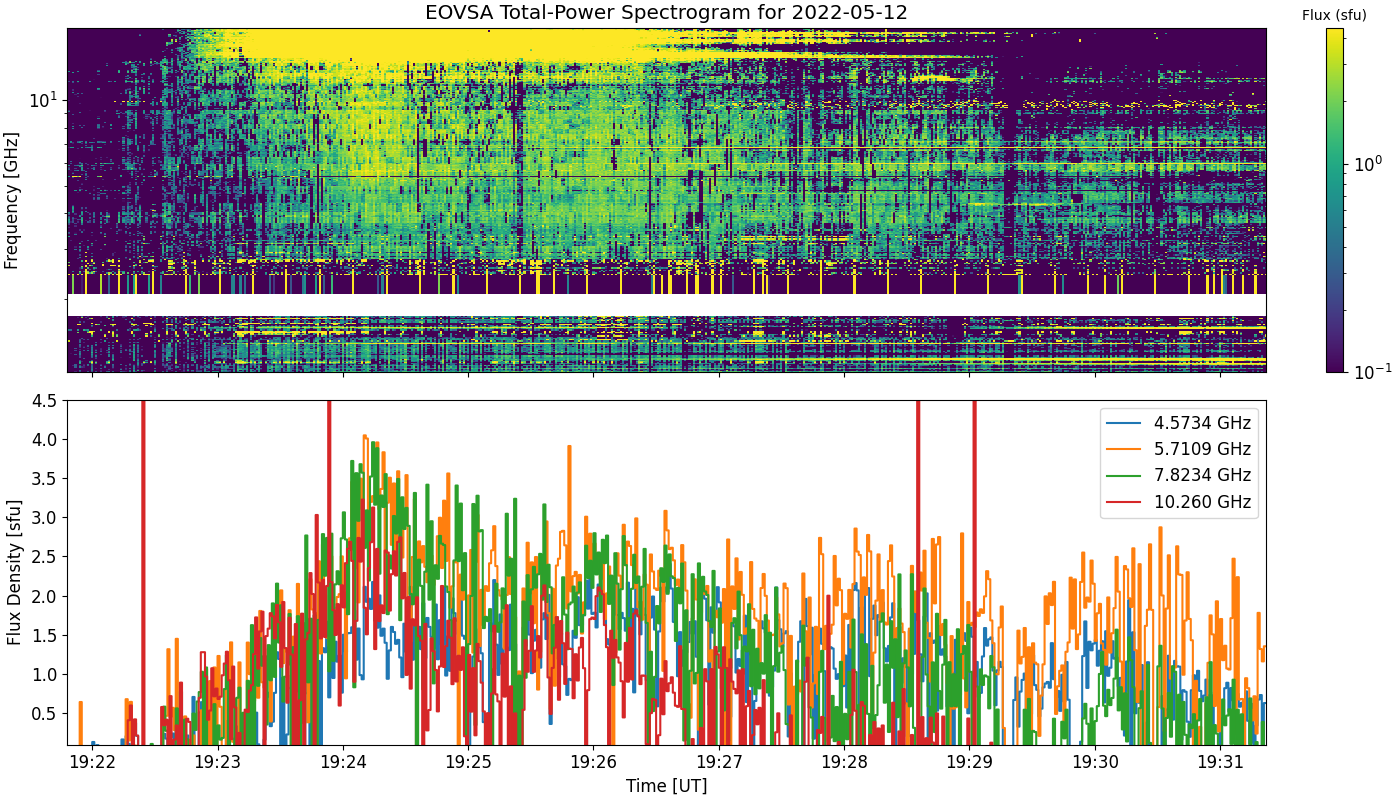Click the 4.5 flux density tick label
This screenshot has height=800, width=1400.
44,400
